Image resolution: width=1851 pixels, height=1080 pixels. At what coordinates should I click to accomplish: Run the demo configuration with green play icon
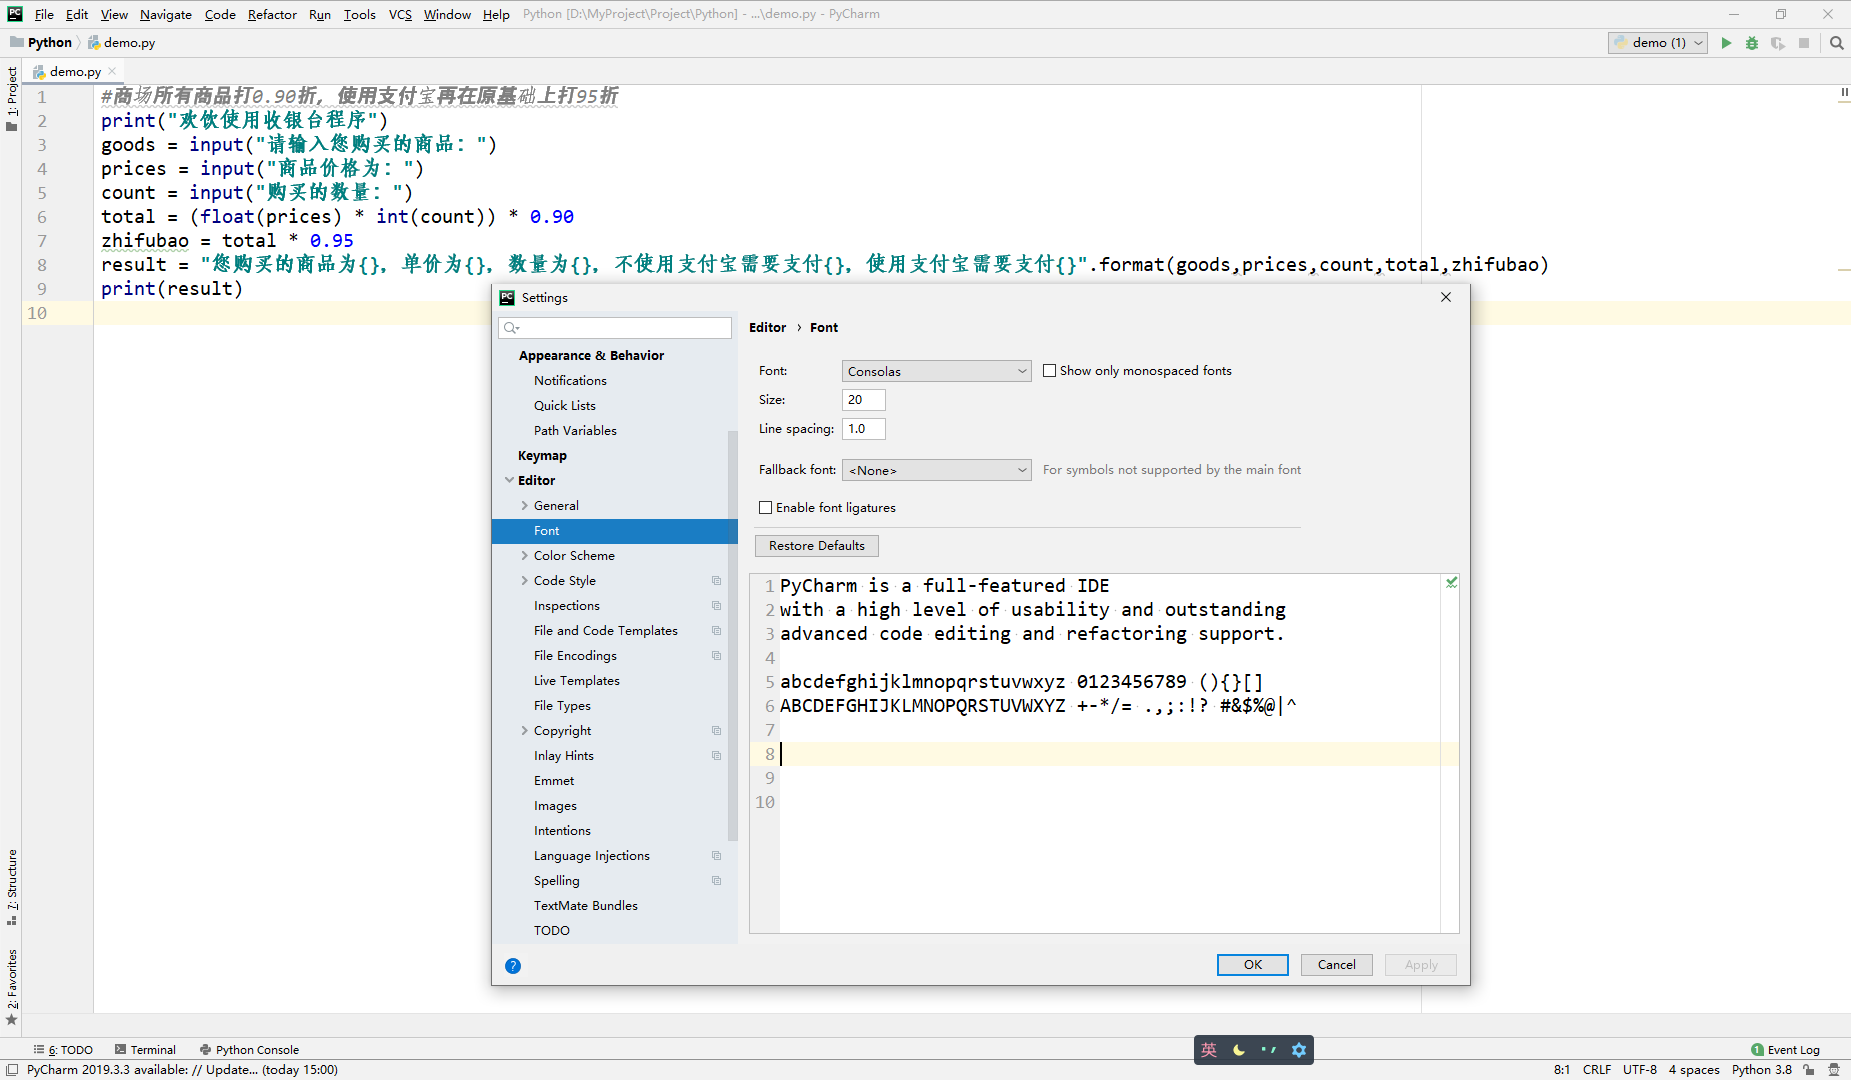pyautogui.click(x=1726, y=43)
